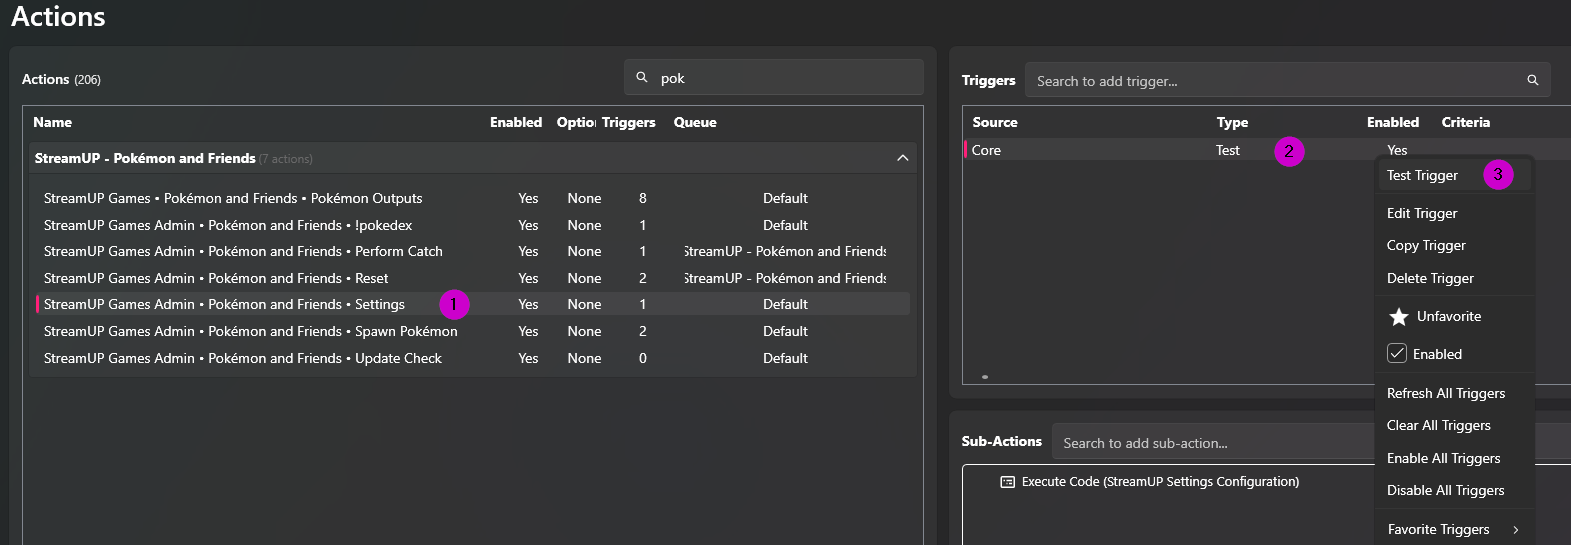The image size is (1571, 545).
Task: Choose Clear All Triggers menu entry
Action: (1438, 425)
